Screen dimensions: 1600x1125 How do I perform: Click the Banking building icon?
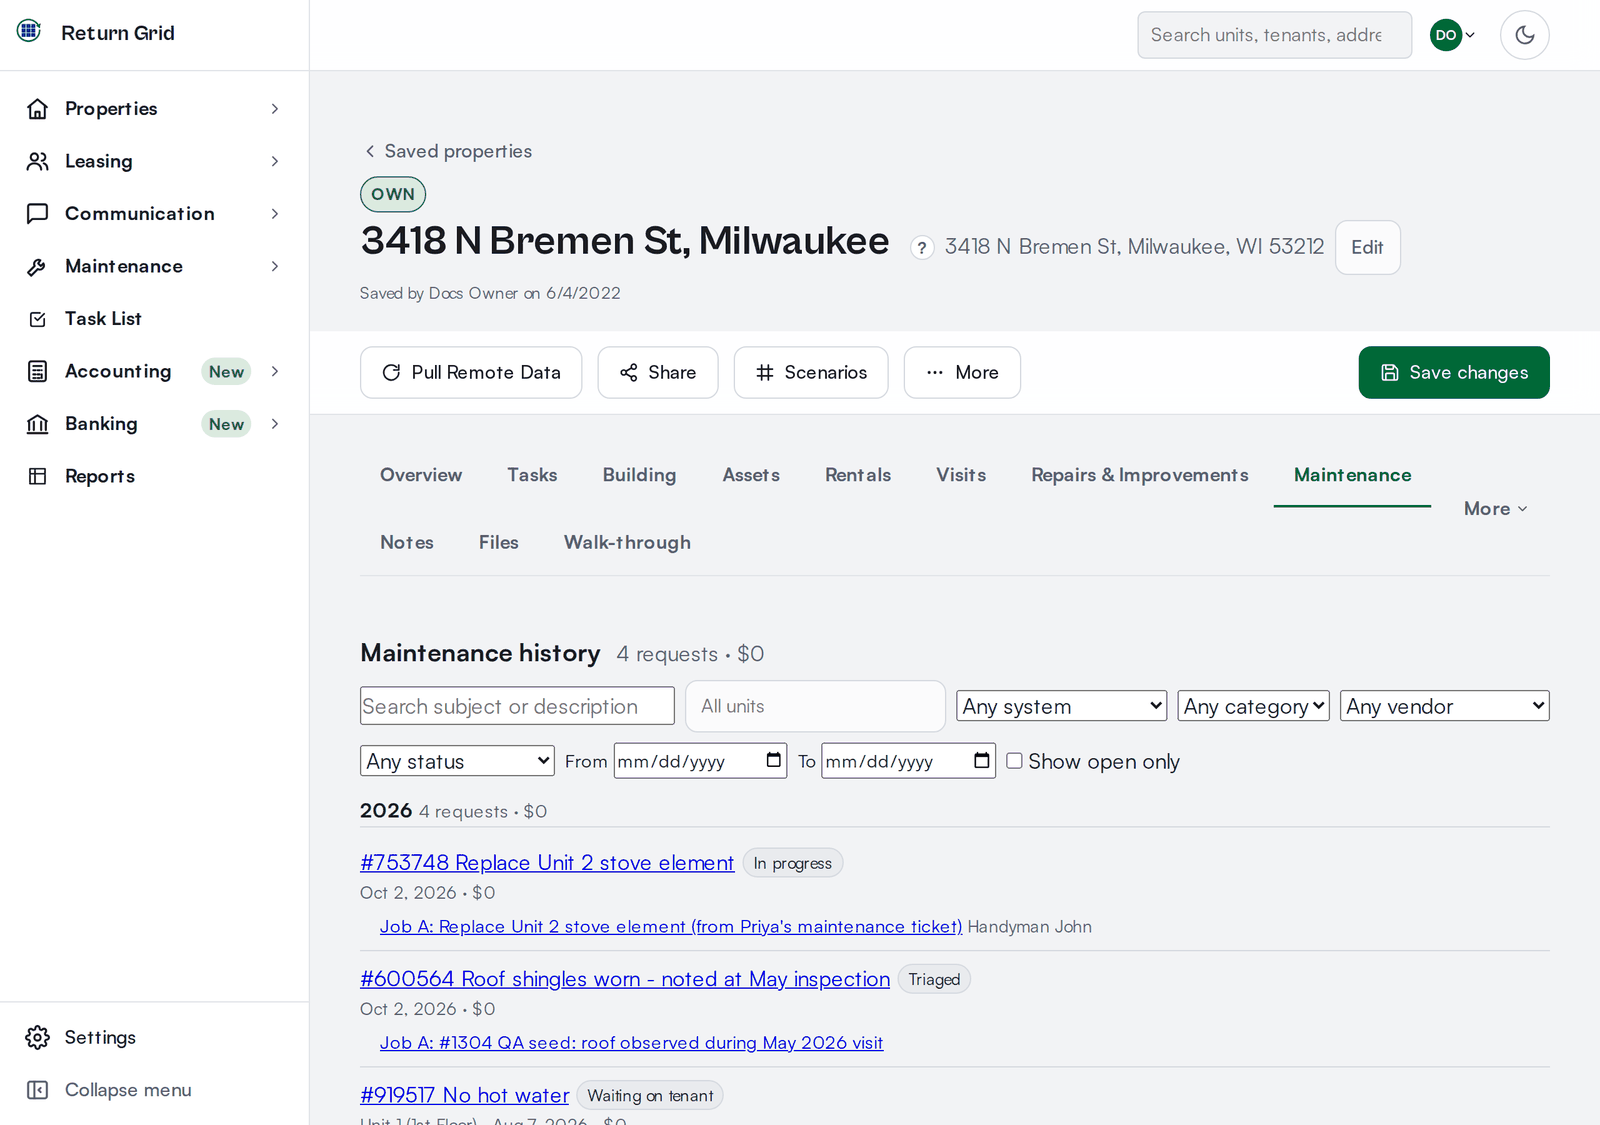[37, 424]
